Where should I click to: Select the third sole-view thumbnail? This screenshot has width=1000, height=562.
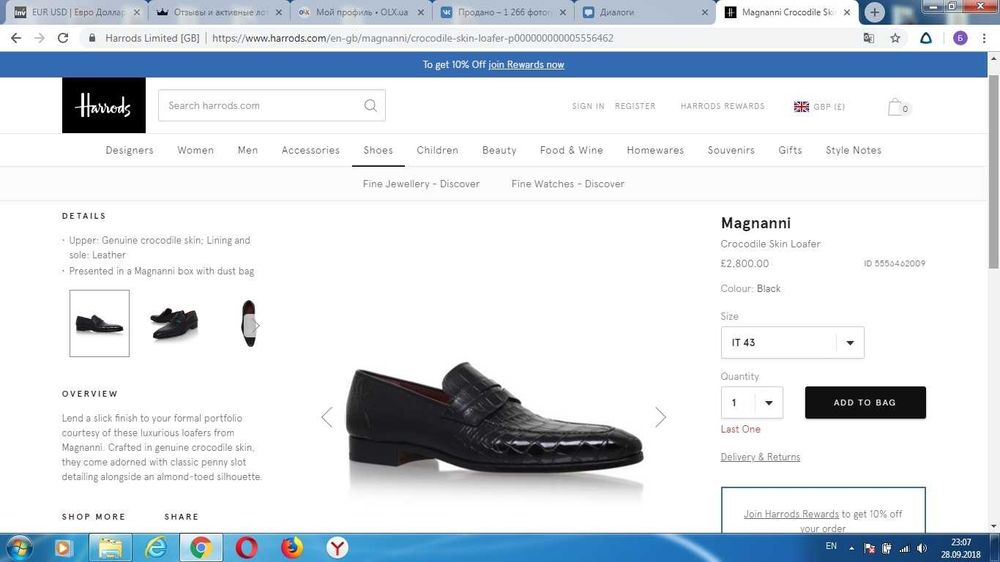(249, 323)
